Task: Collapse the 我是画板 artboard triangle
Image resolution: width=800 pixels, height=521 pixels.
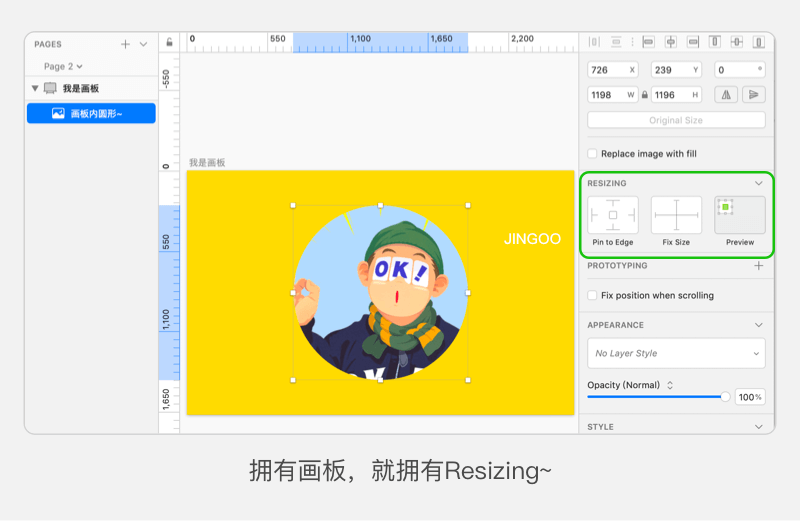Action: pos(35,88)
